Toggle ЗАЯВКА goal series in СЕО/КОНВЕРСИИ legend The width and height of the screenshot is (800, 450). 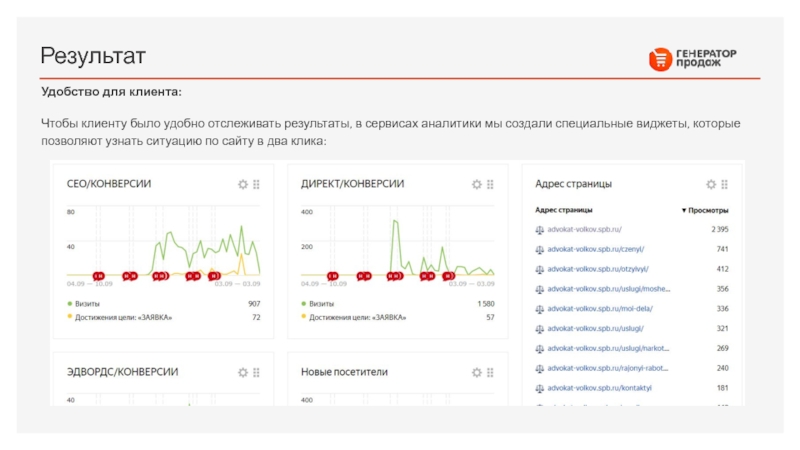(123, 317)
